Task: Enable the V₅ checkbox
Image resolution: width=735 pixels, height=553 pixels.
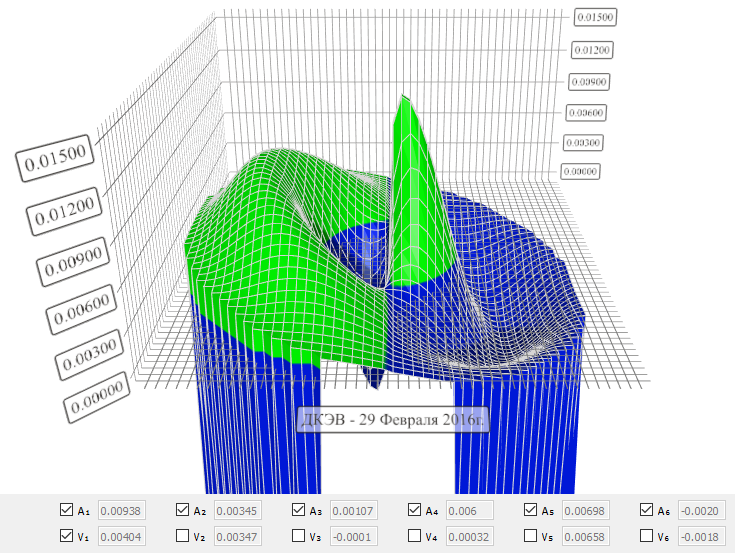Action: 531,536
